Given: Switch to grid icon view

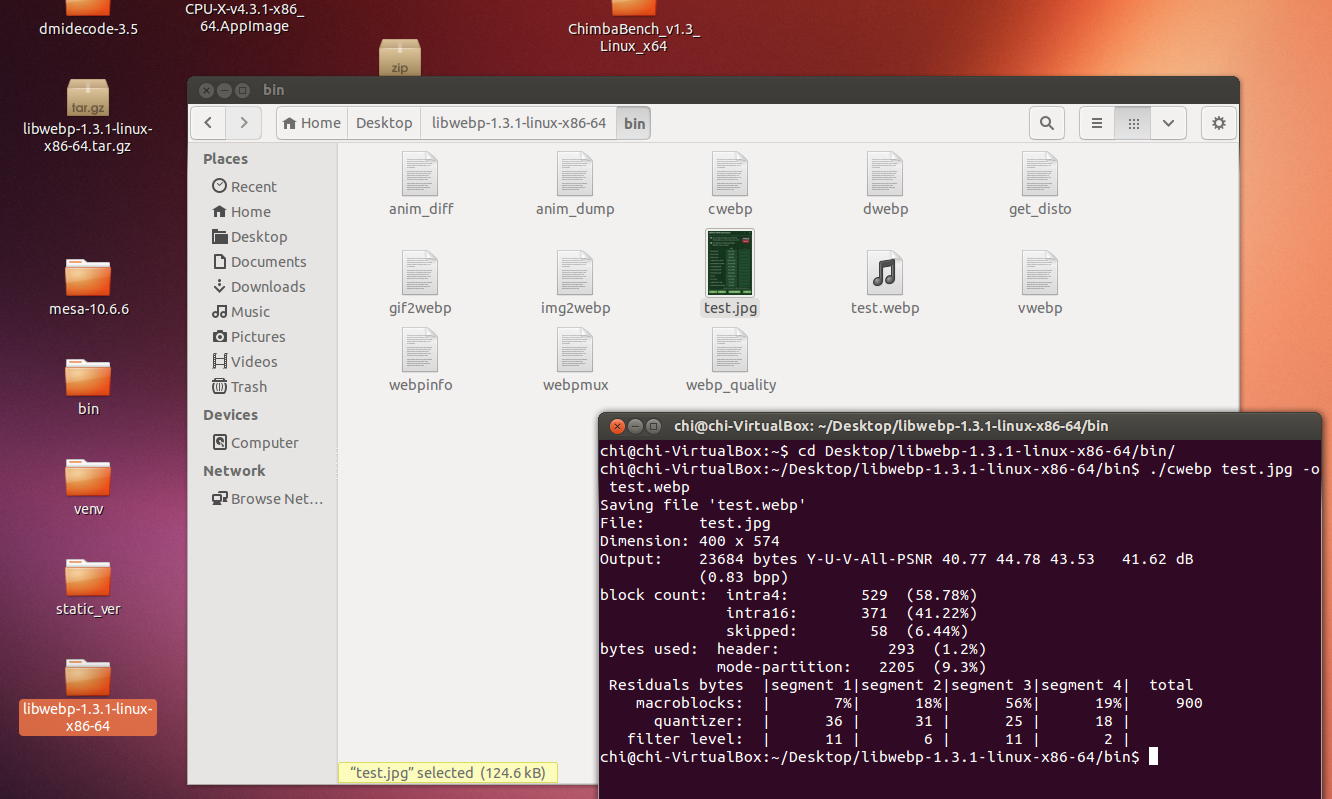Looking at the screenshot, I should coord(1133,123).
